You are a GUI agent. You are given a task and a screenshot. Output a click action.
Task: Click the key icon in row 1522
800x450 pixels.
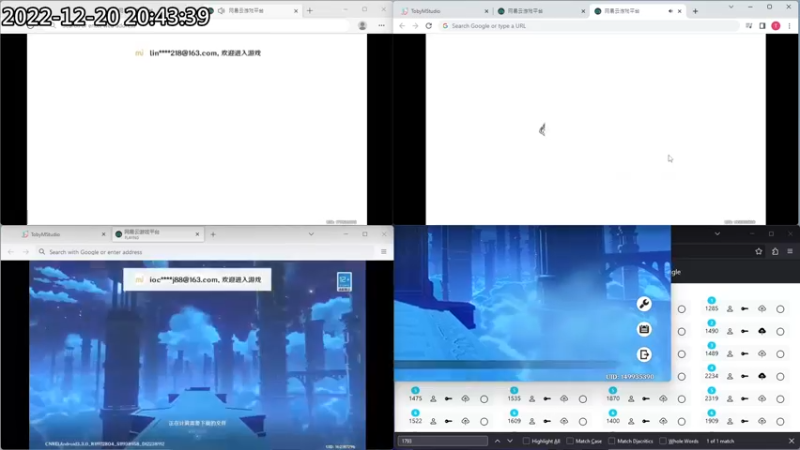coord(448,421)
